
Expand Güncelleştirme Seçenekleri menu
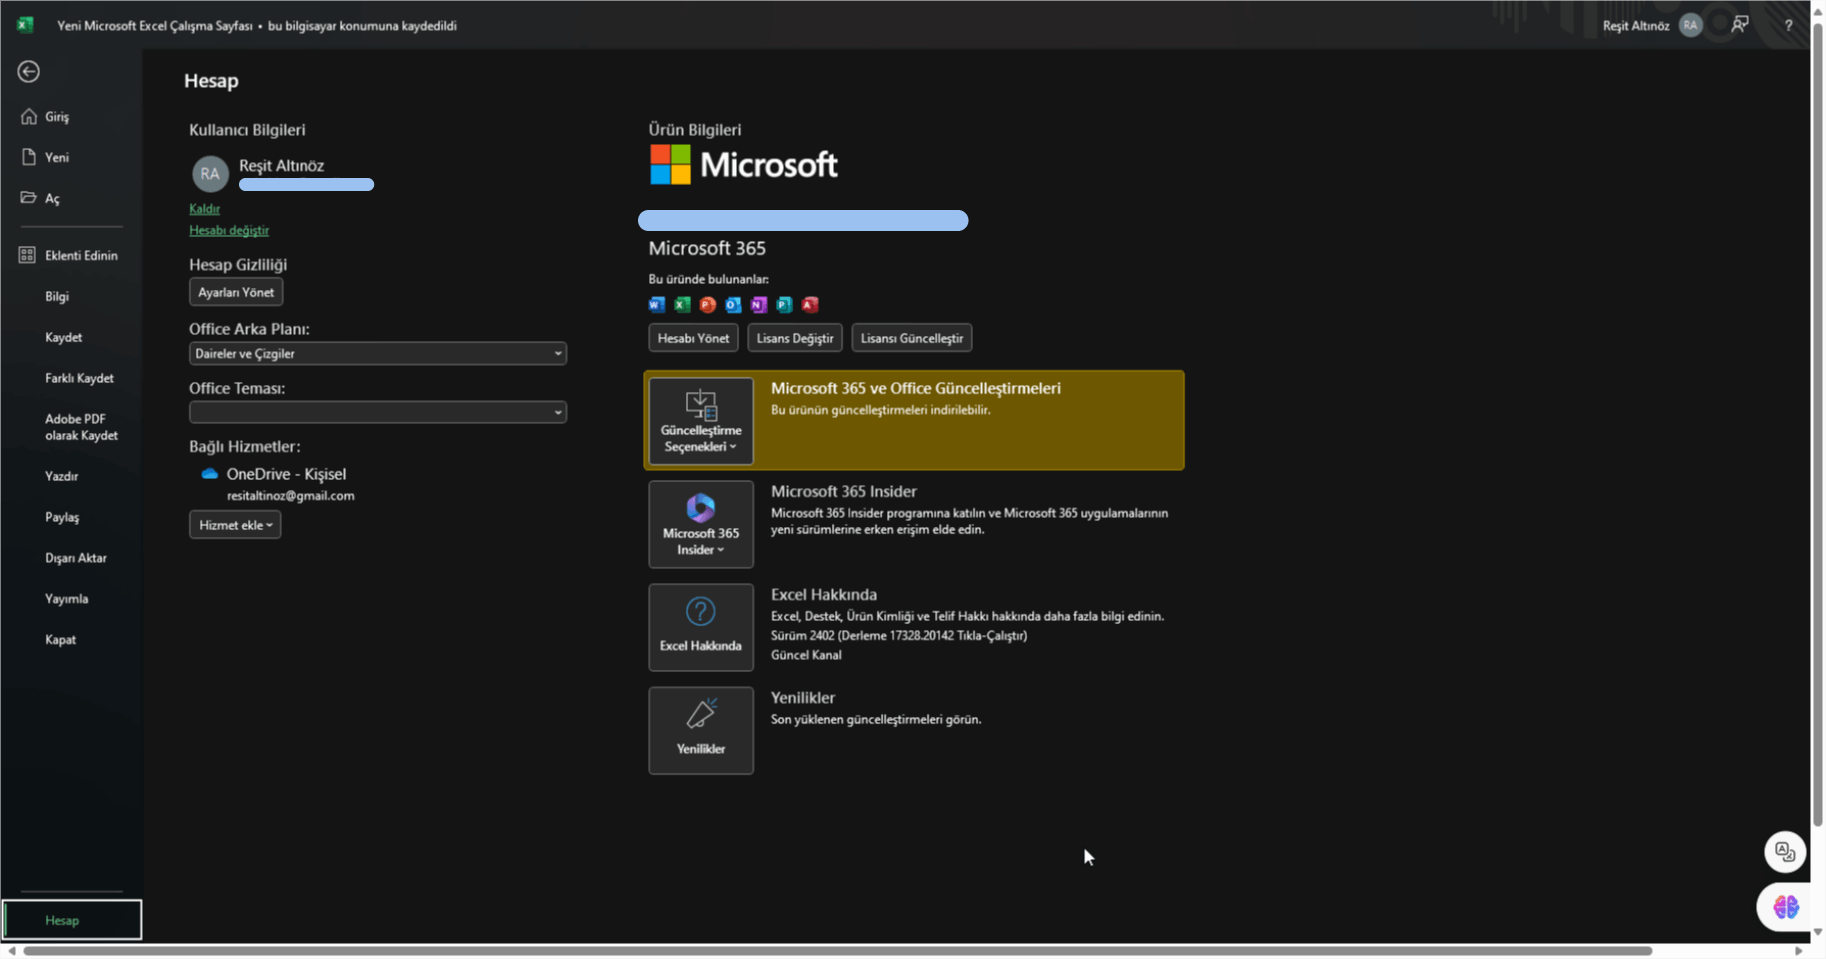[x=701, y=421]
